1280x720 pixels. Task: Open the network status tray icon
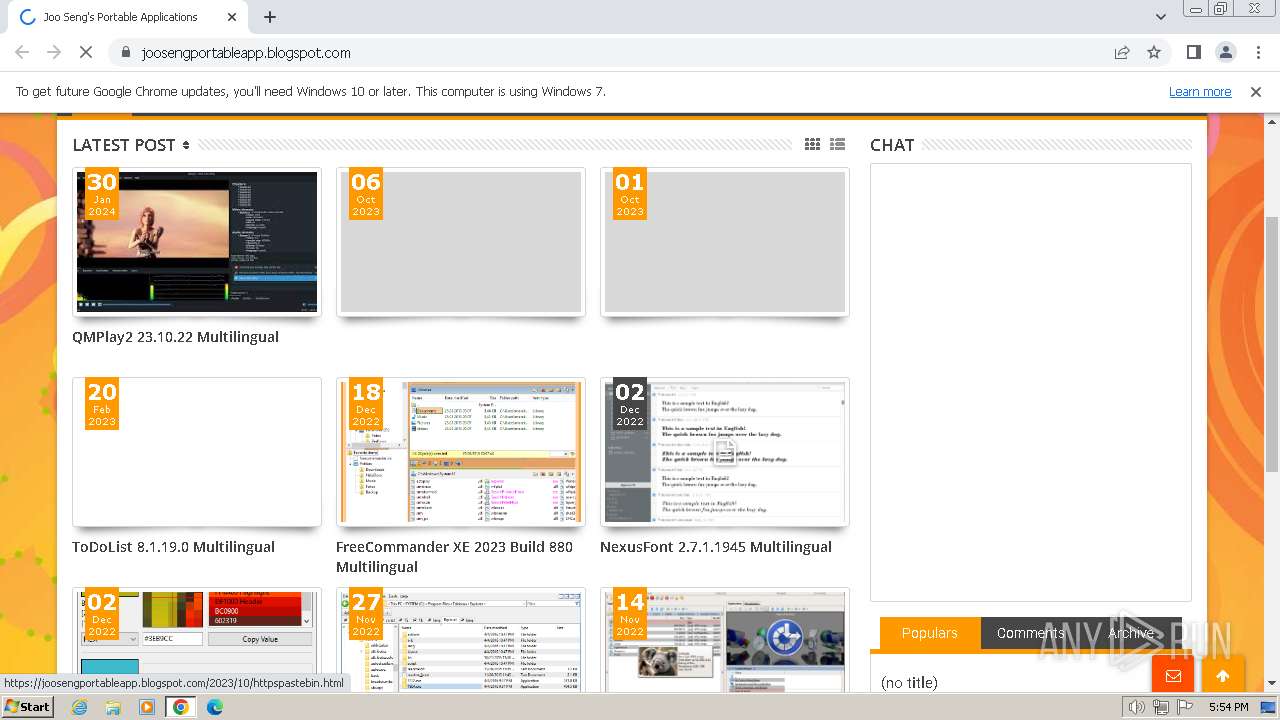(x=1161, y=707)
